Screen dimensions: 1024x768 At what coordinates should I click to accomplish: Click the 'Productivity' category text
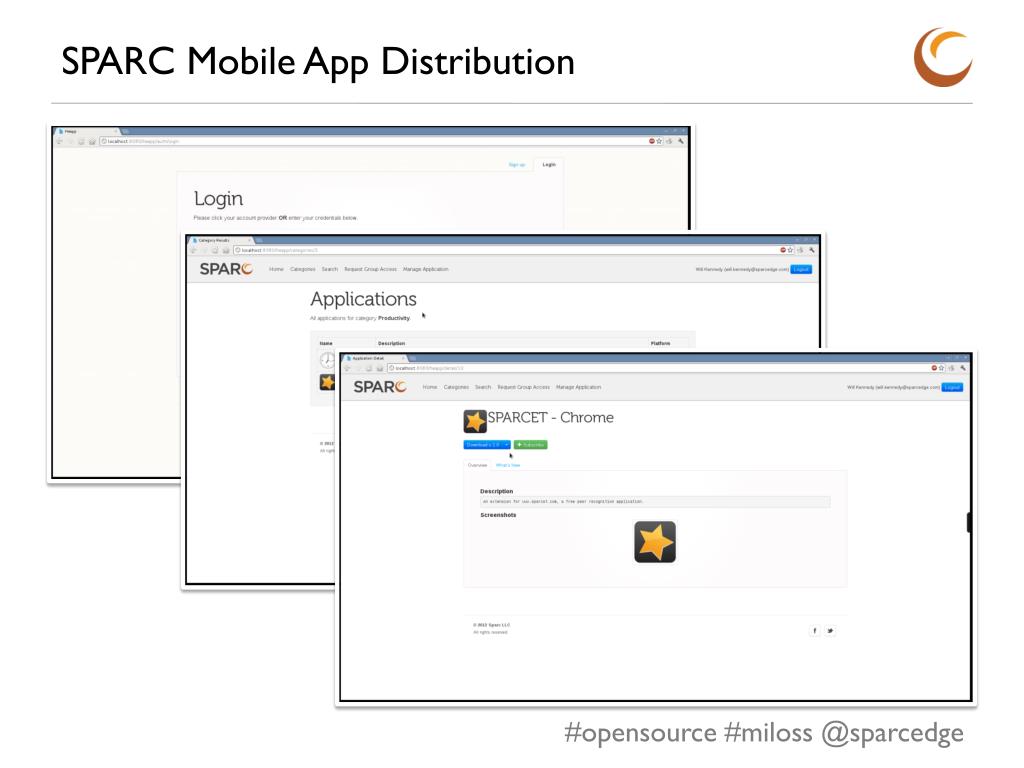(x=394, y=318)
